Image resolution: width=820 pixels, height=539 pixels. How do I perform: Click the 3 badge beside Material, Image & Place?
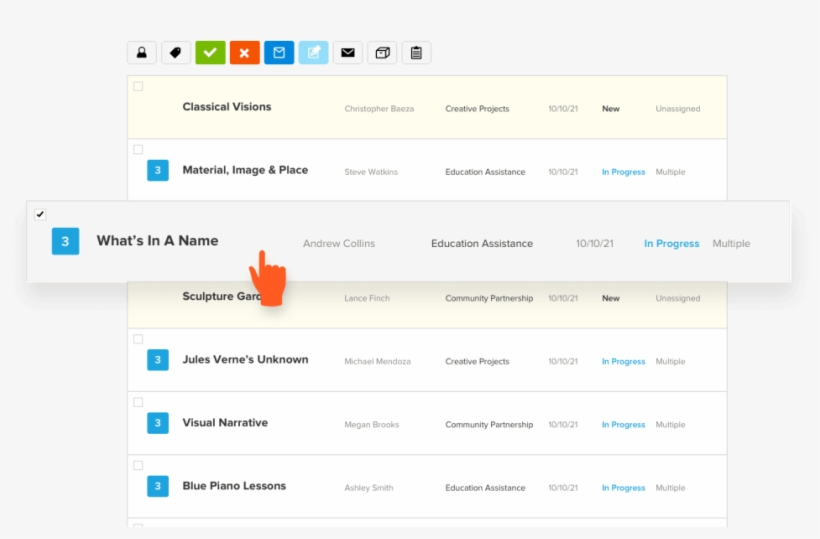(157, 170)
